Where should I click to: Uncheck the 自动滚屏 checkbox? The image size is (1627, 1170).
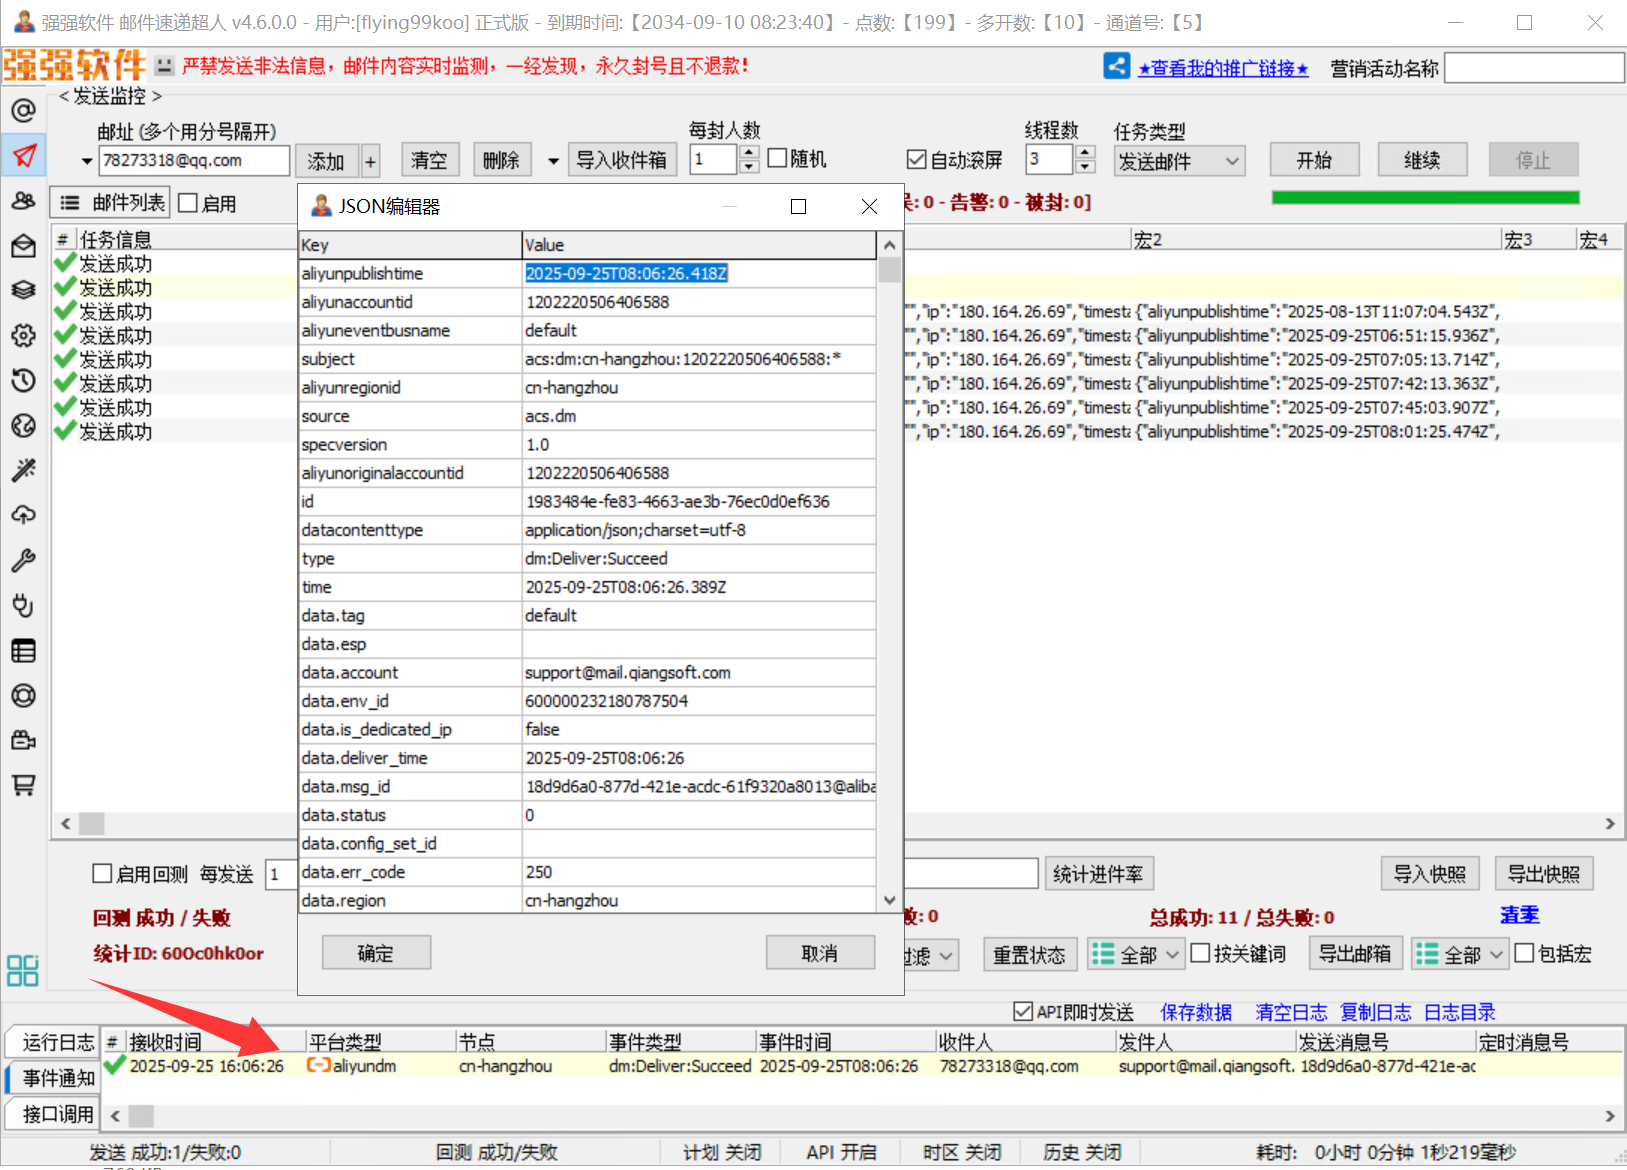pos(916,160)
